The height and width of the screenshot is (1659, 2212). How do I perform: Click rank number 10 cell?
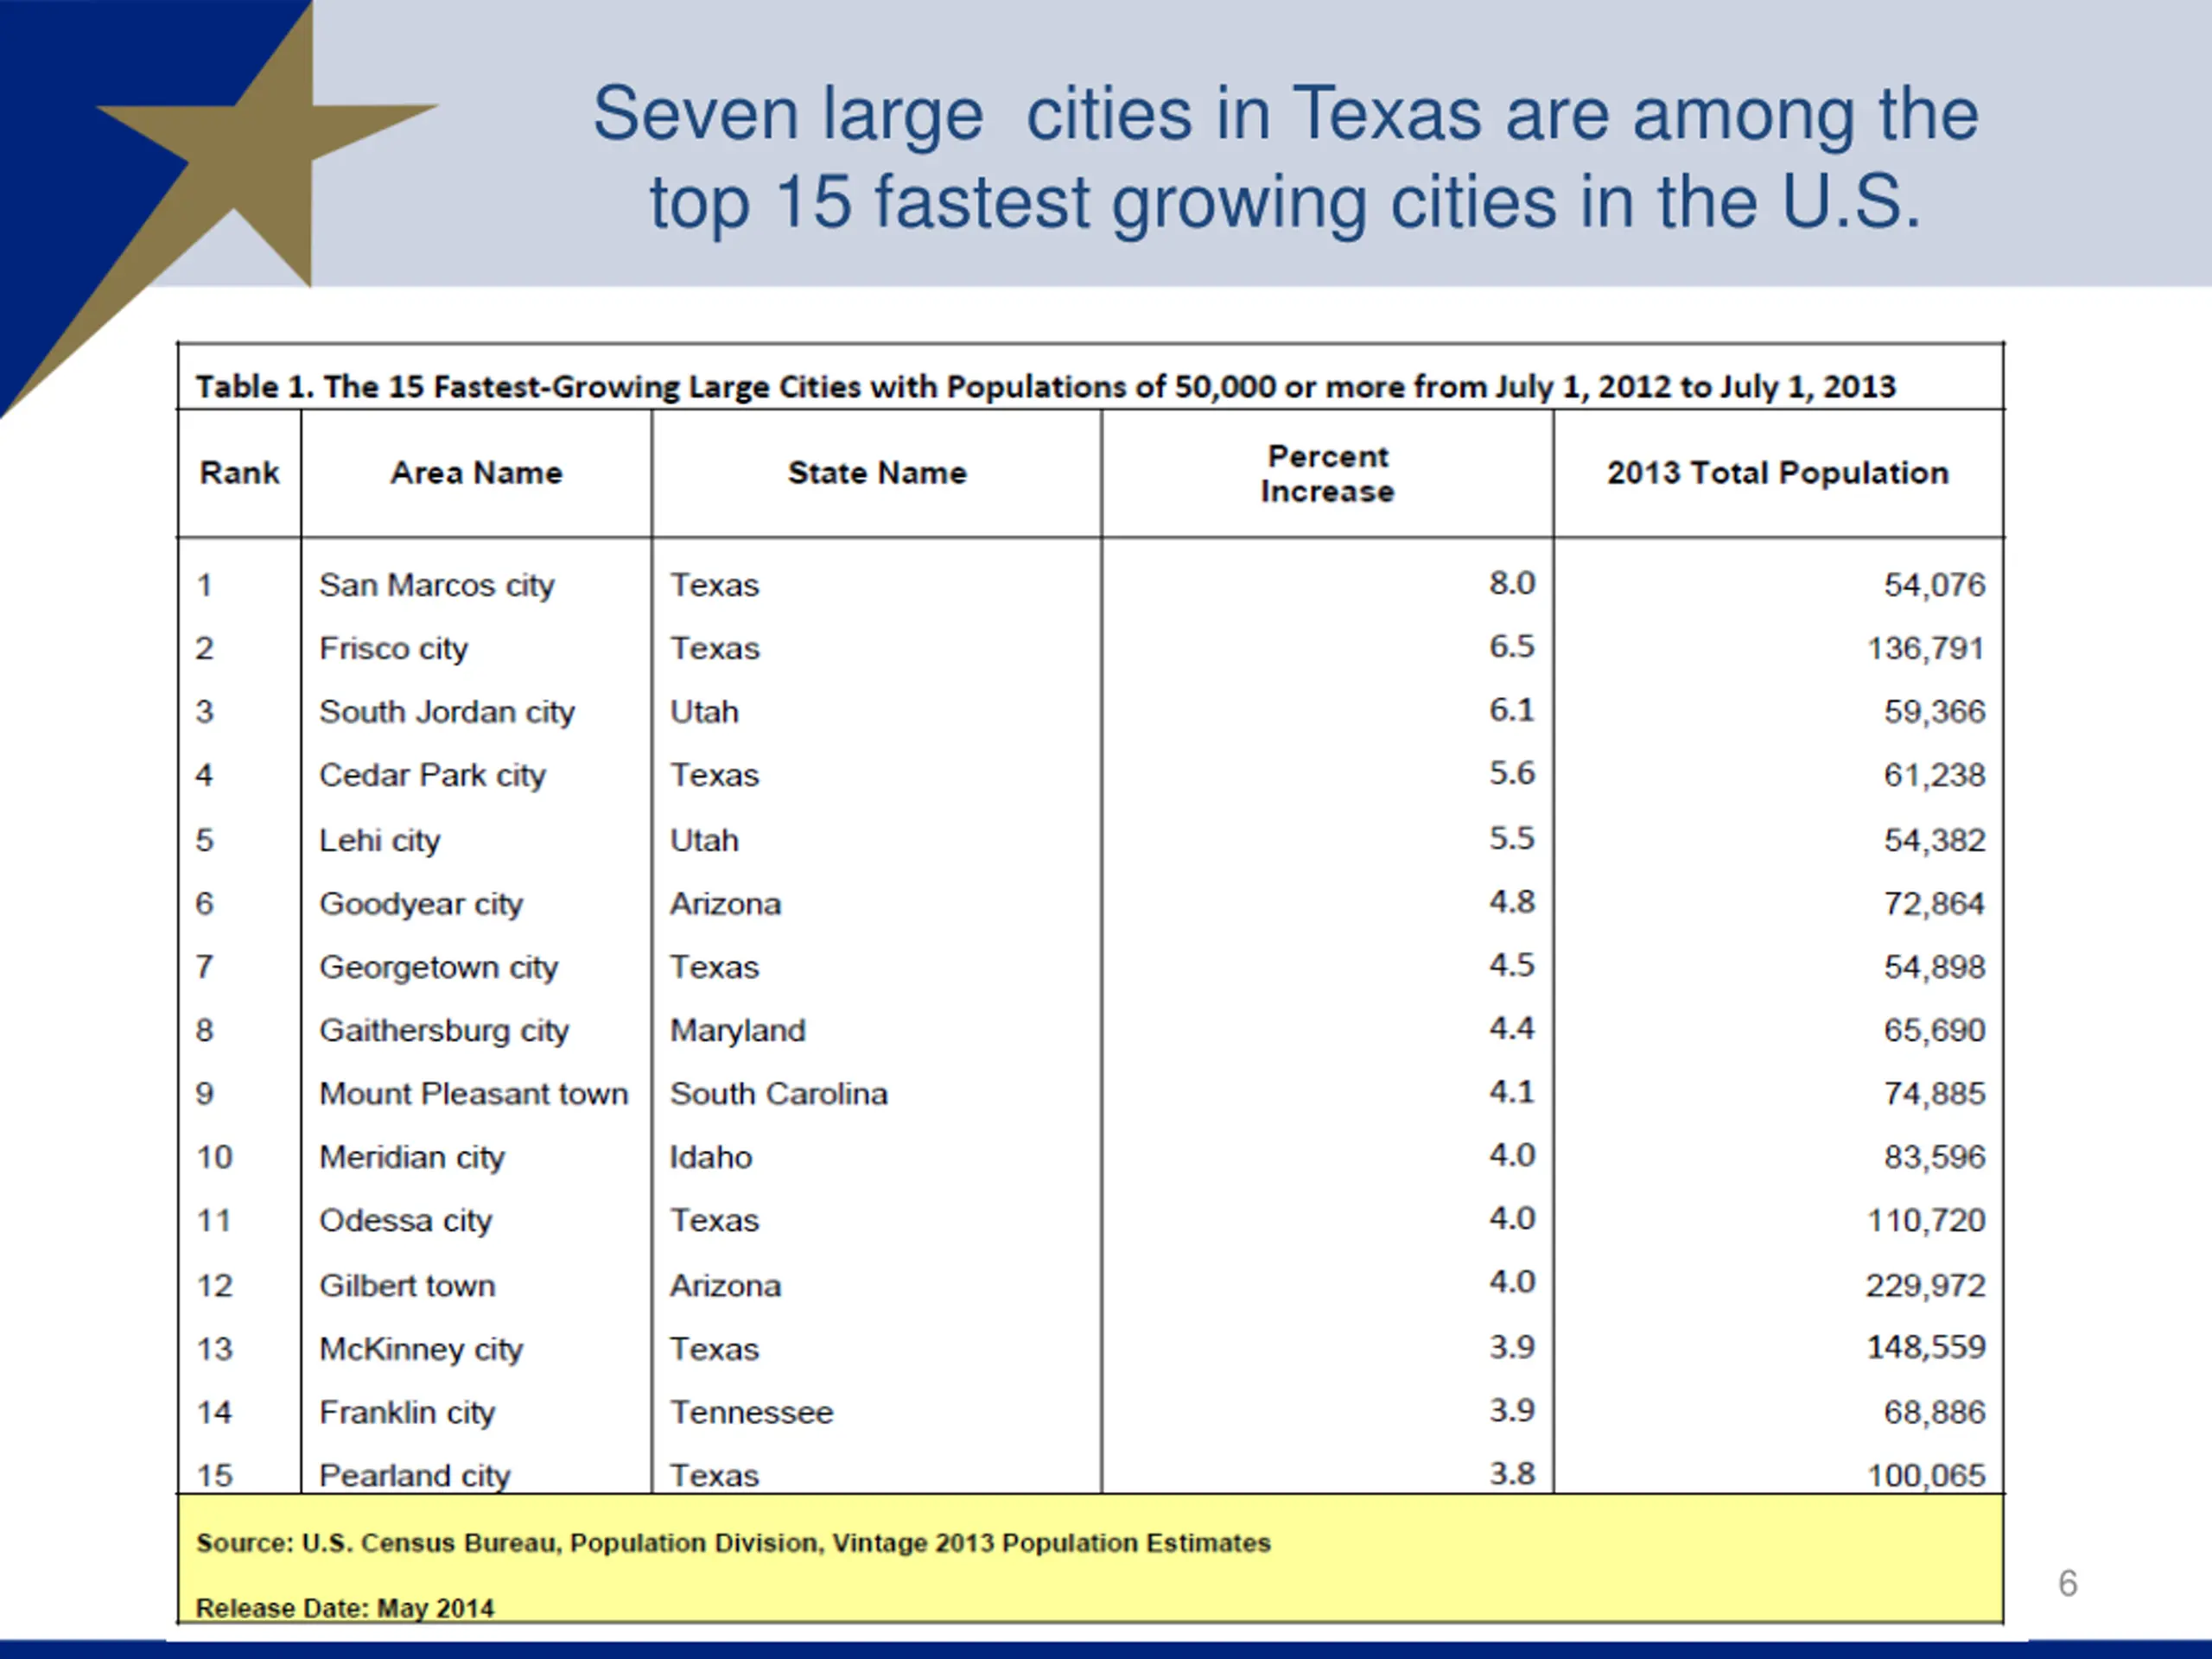(214, 1158)
